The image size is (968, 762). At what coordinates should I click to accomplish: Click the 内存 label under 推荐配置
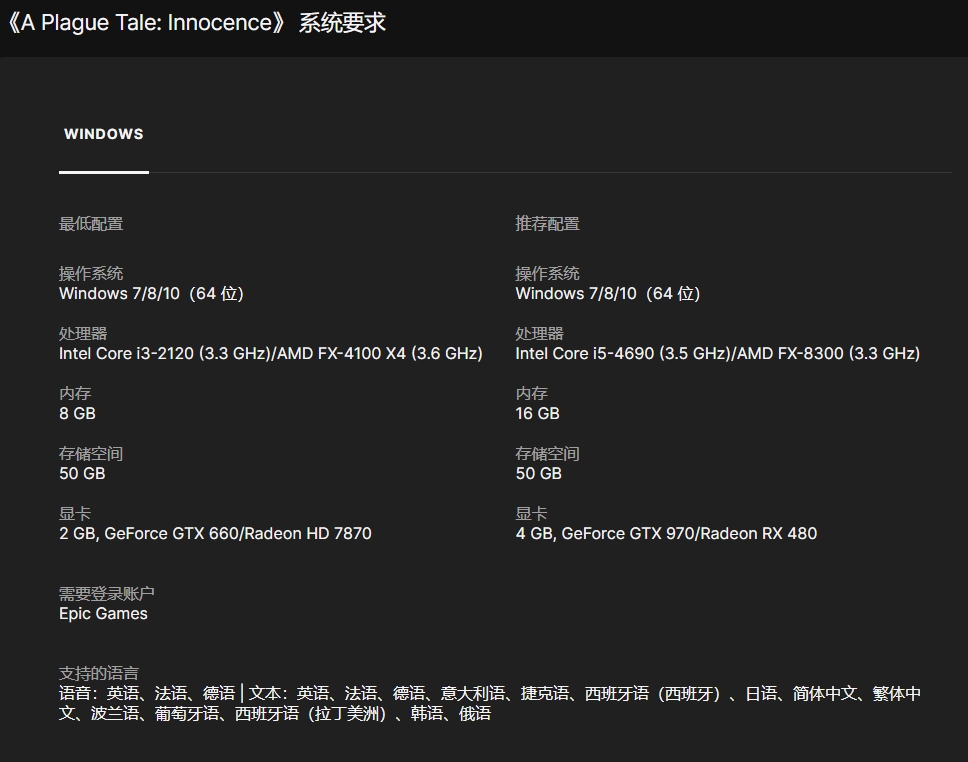(532, 393)
